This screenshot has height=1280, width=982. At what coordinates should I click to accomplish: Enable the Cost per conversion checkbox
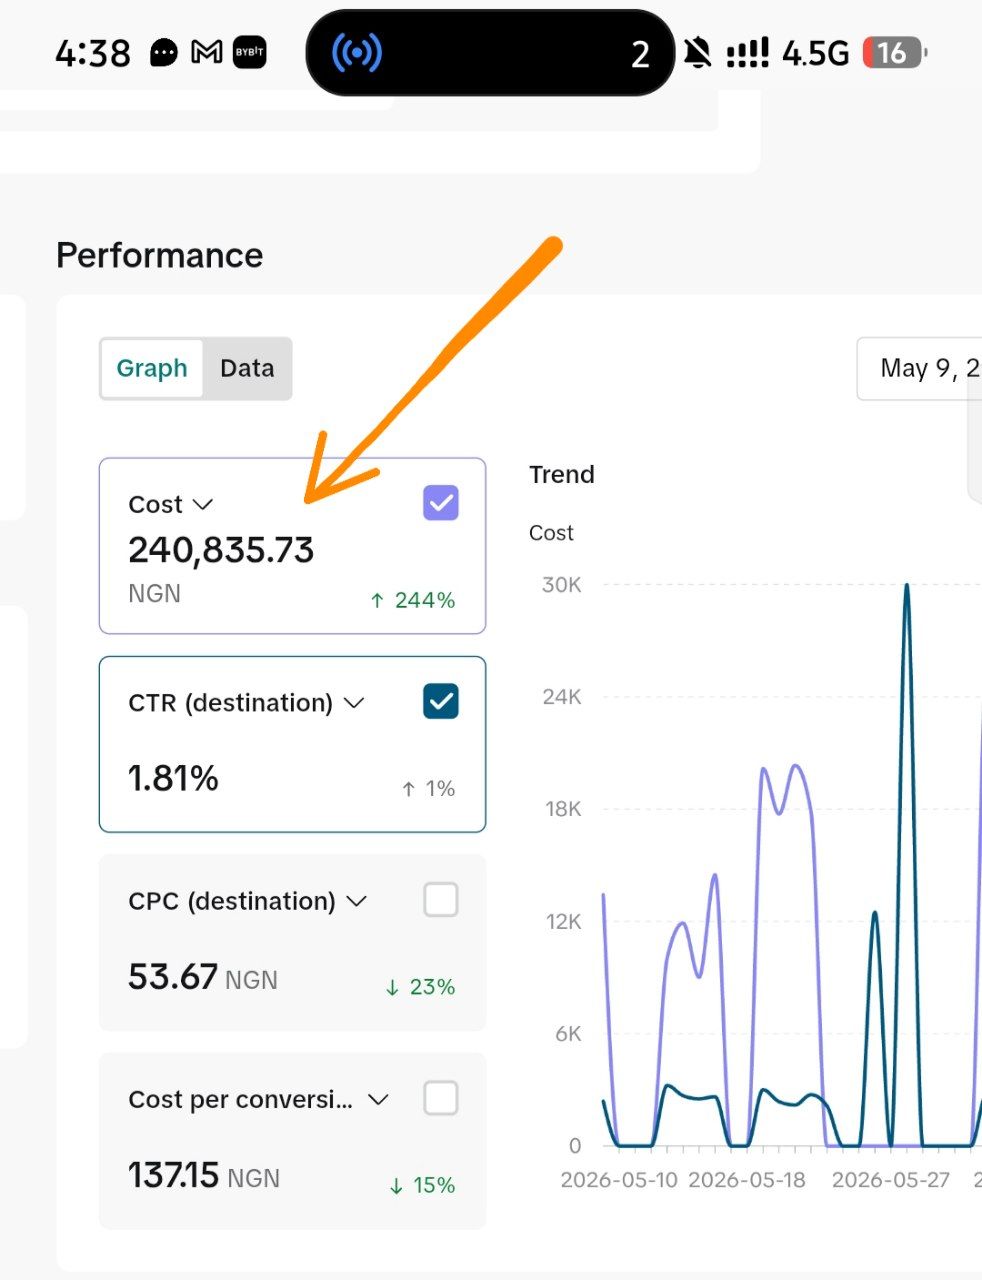(x=441, y=1098)
